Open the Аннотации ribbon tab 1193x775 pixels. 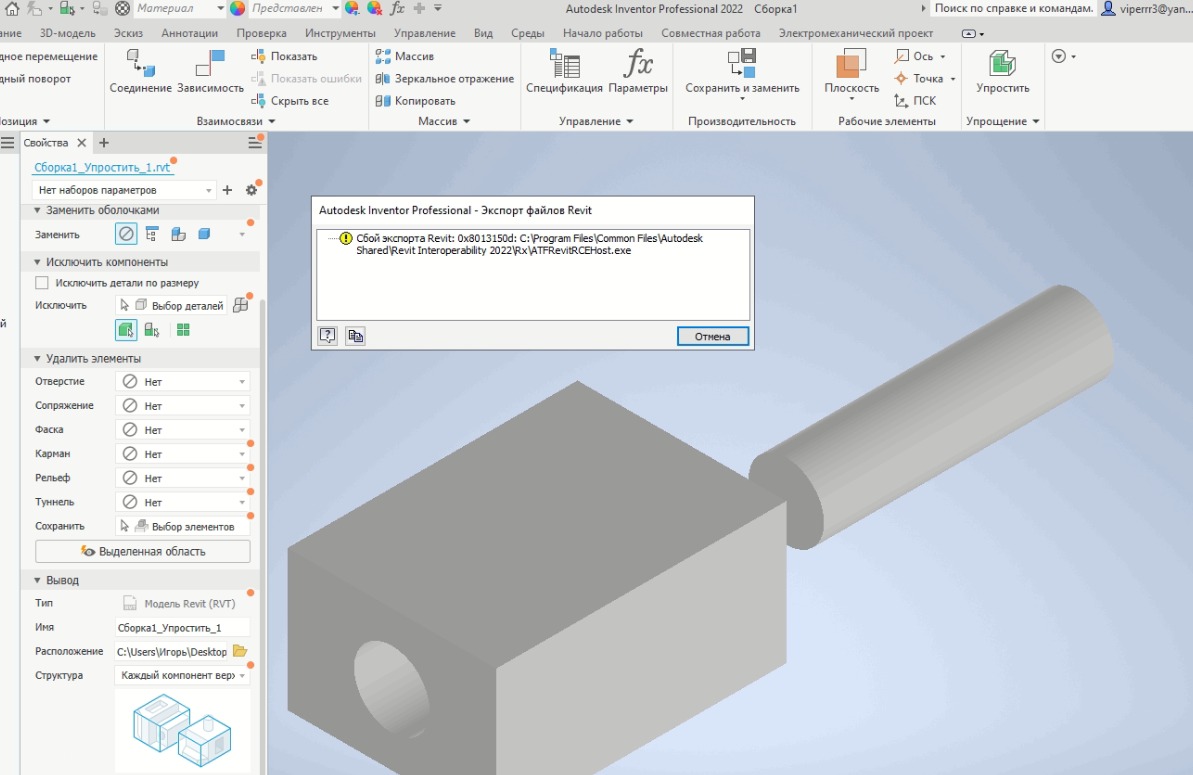pyautogui.click(x=189, y=33)
